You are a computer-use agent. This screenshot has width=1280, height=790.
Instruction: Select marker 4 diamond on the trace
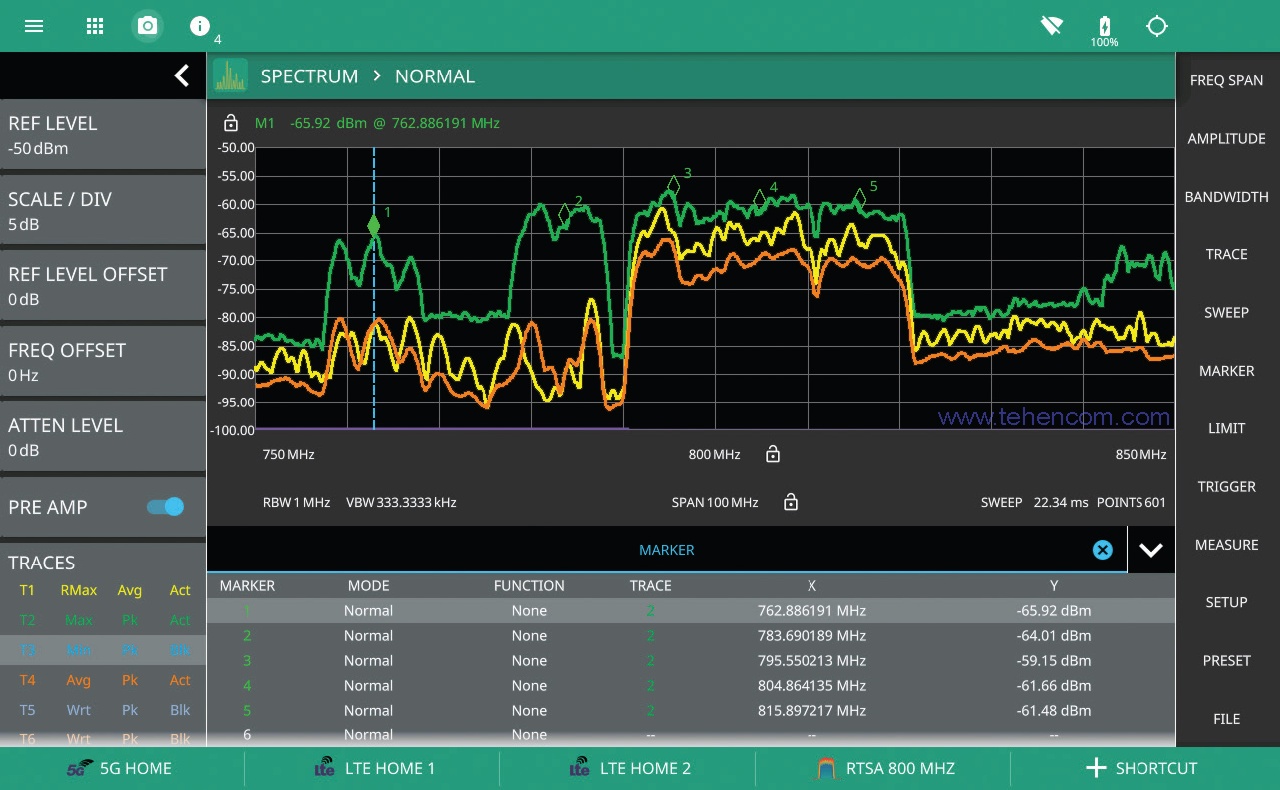[x=760, y=198]
